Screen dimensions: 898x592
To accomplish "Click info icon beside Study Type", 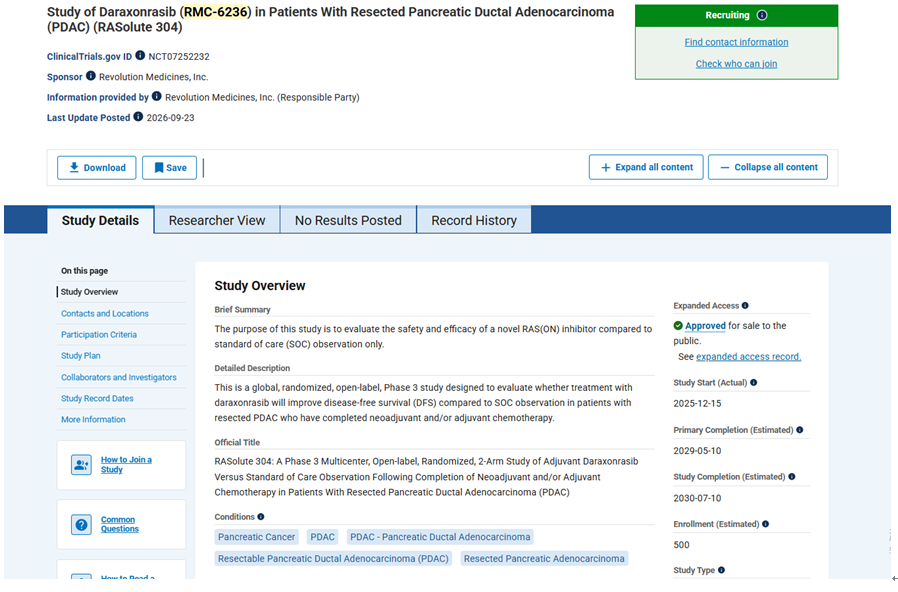I will pos(721,570).
